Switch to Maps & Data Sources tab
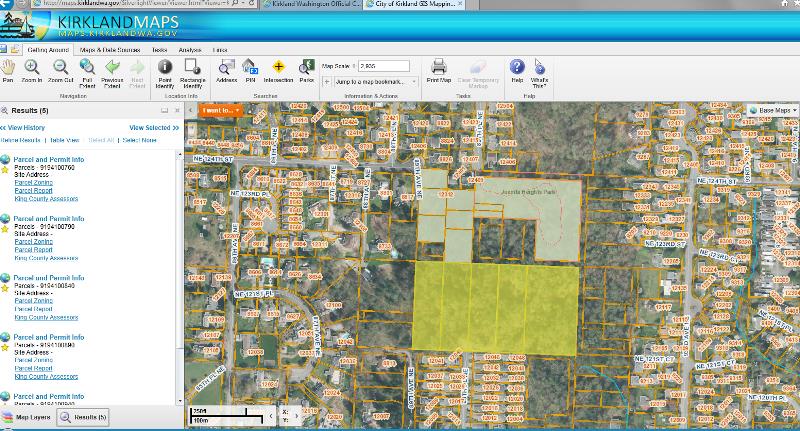The image size is (800, 431). (x=110, y=49)
